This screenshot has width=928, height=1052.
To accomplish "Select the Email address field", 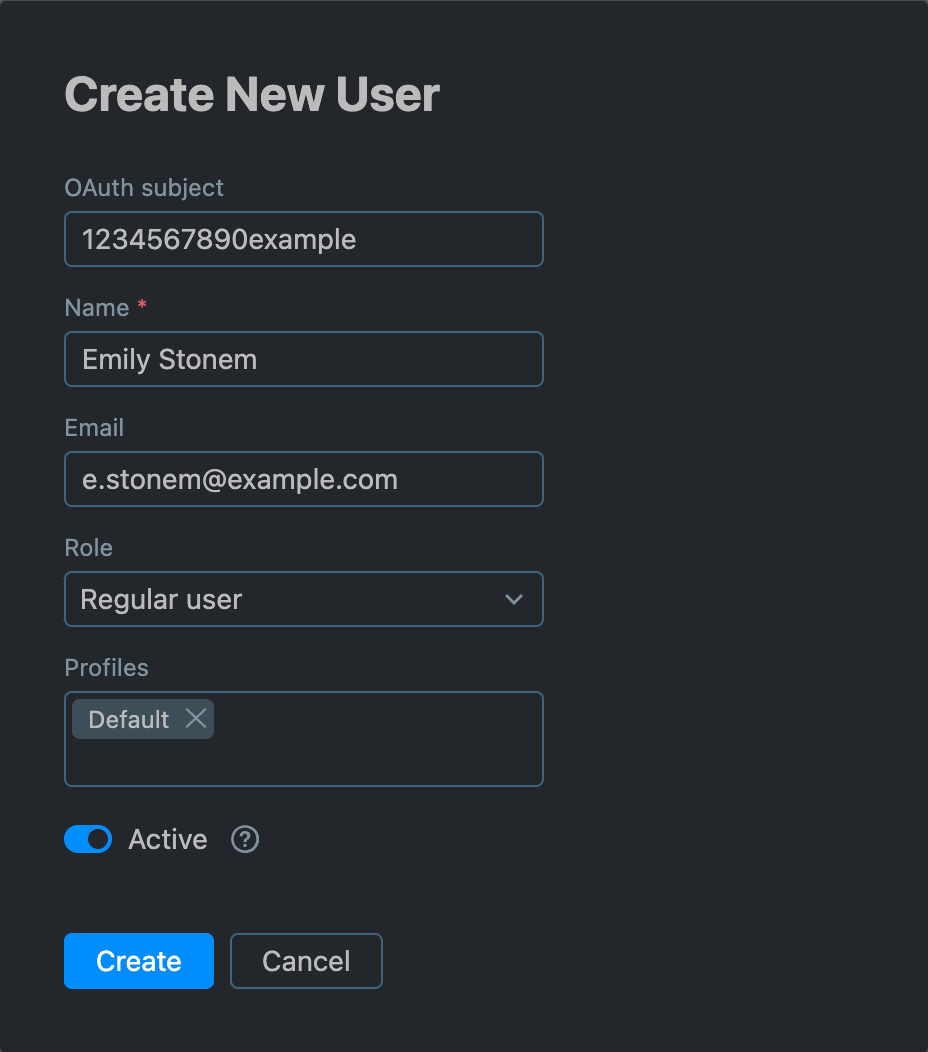I will coord(303,479).
